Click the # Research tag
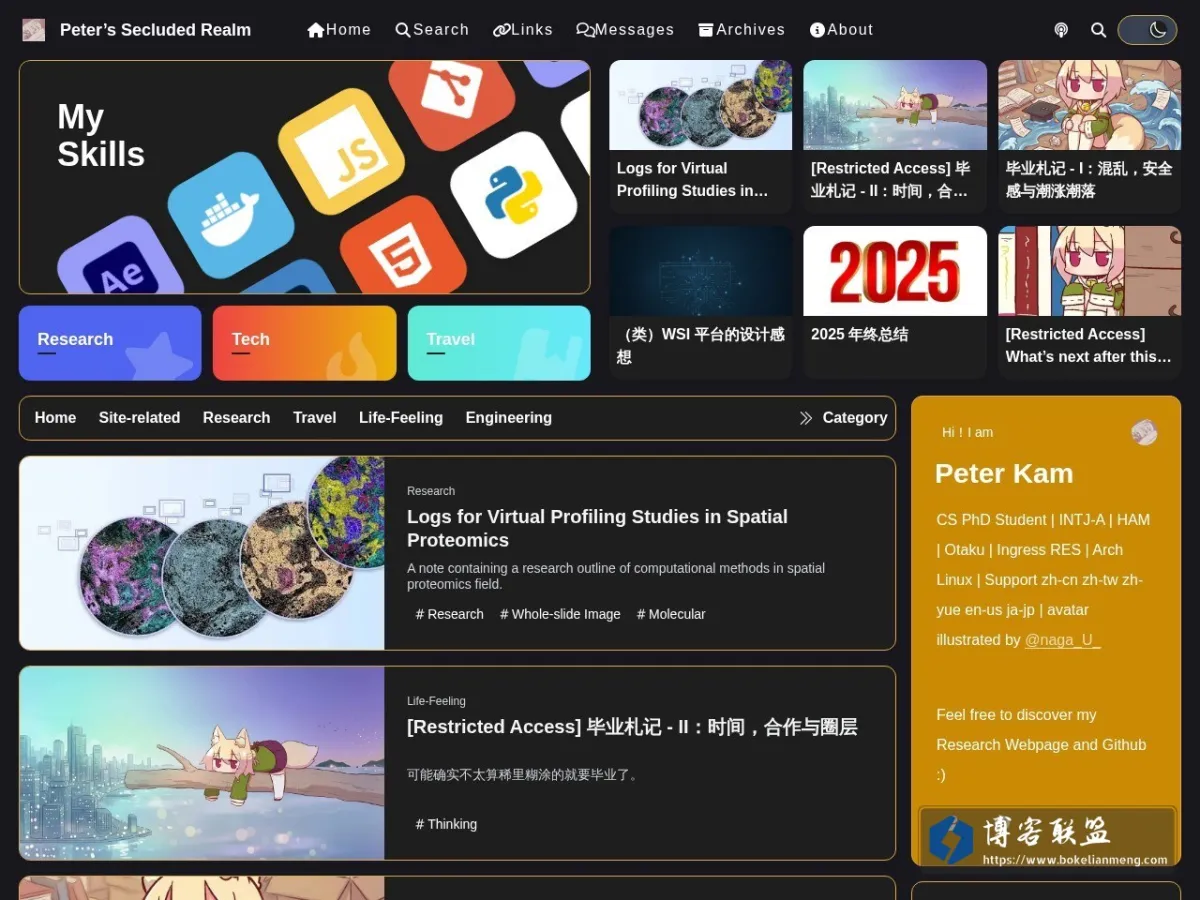Image resolution: width=1200 pixels, height=900 pixels. pyautogui.click(x=449, y=614)
